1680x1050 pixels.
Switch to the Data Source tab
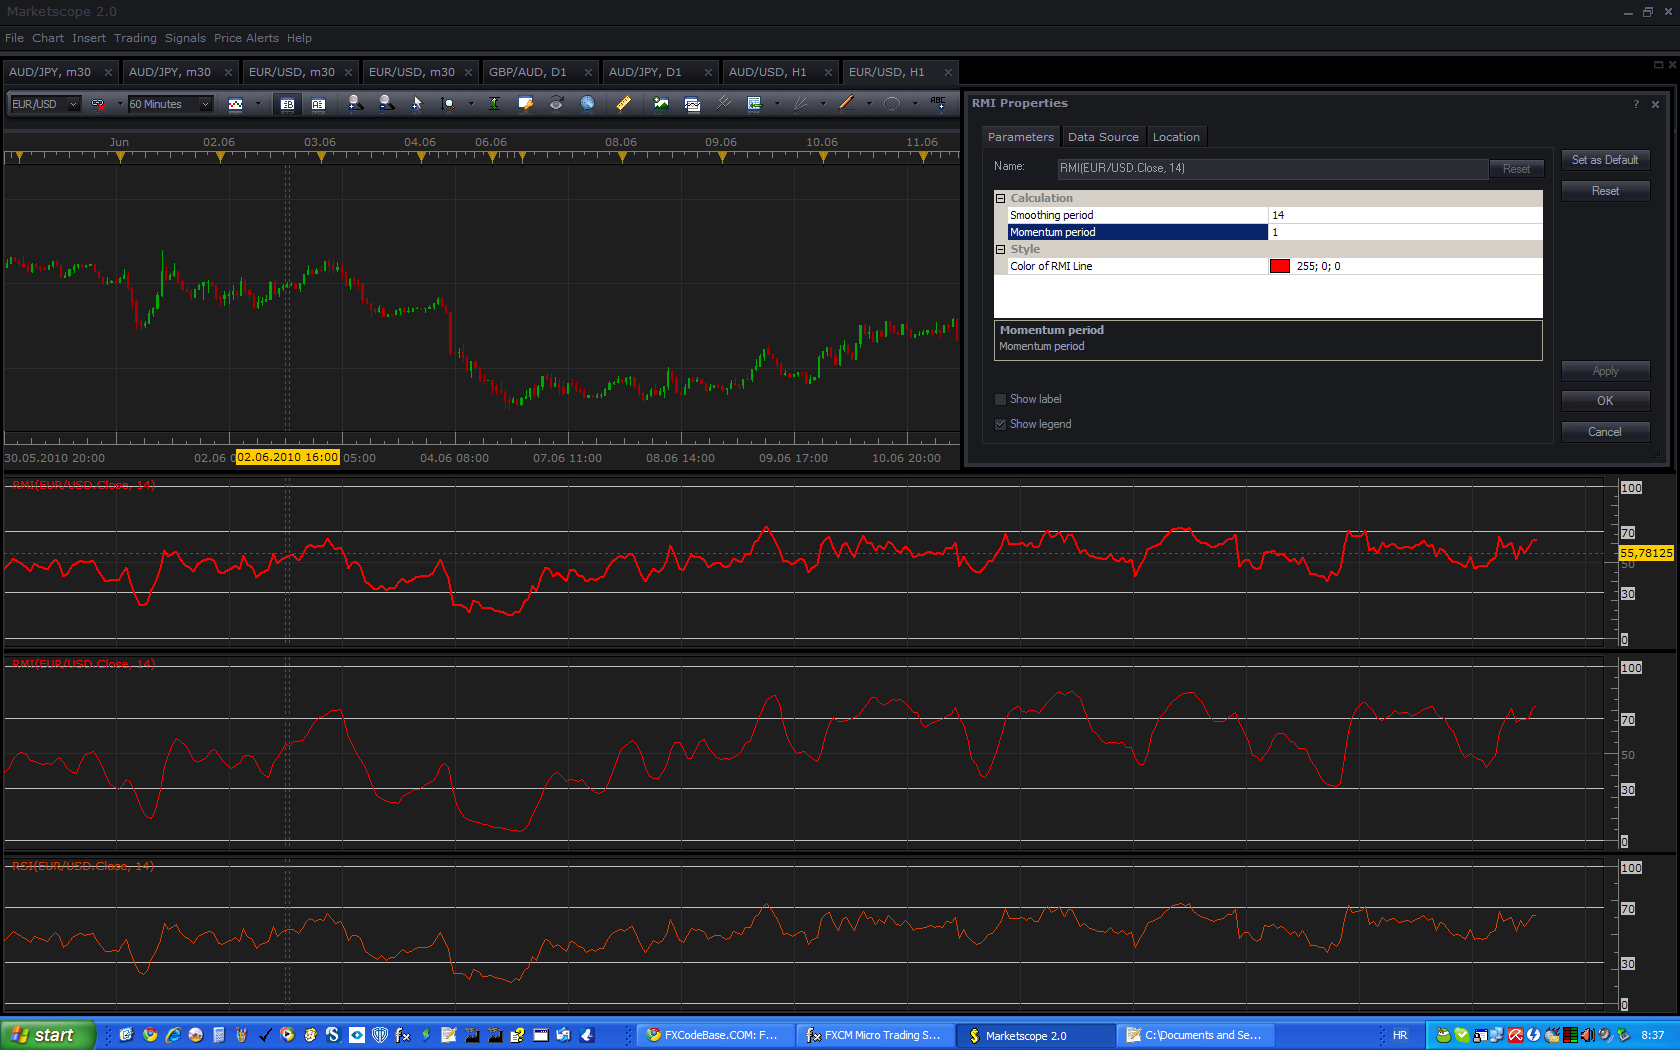tap(1103, 137)
